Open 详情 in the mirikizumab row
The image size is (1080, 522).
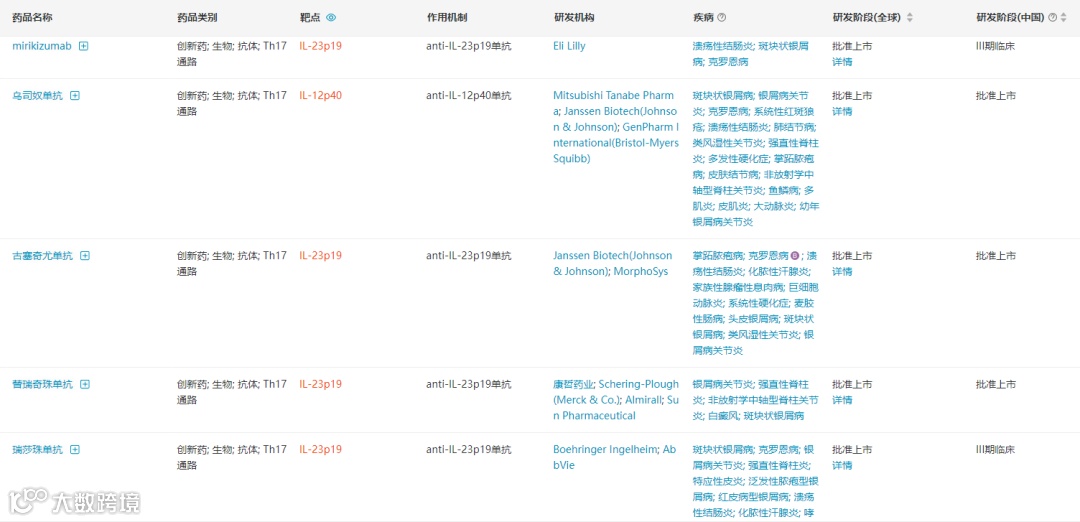click(842, 62)
